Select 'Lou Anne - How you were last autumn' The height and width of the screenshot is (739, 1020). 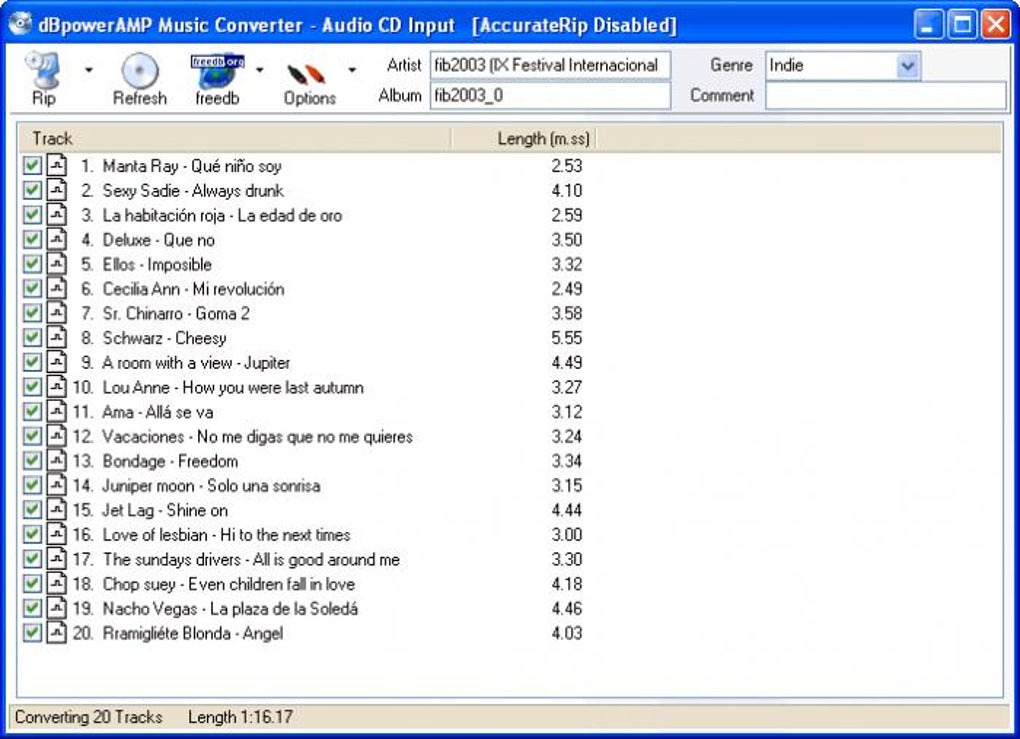coord(233,388)
